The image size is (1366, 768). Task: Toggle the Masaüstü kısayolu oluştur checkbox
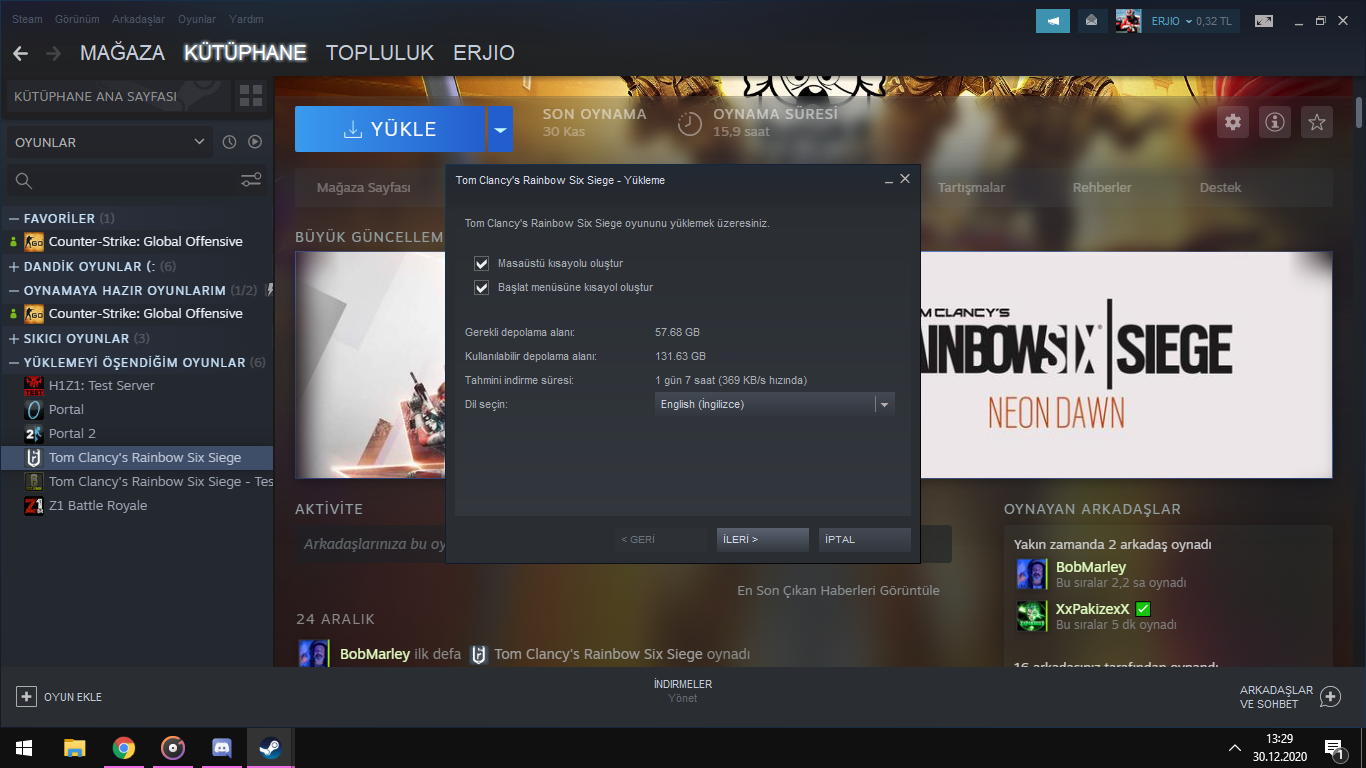(x=482, y=263)
